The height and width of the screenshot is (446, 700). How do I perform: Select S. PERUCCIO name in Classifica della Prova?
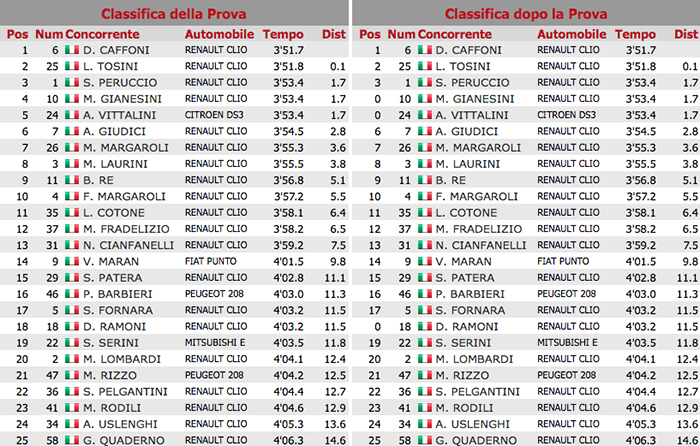click(x=120, y=83)
